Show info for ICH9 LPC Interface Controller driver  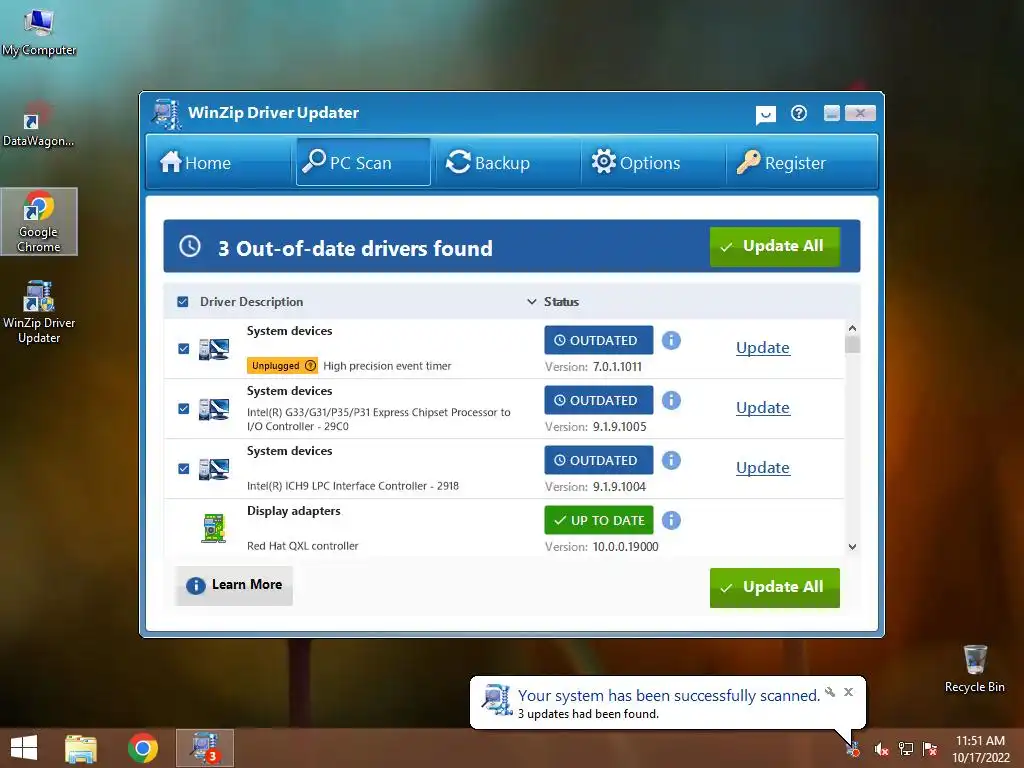point(671,460)
